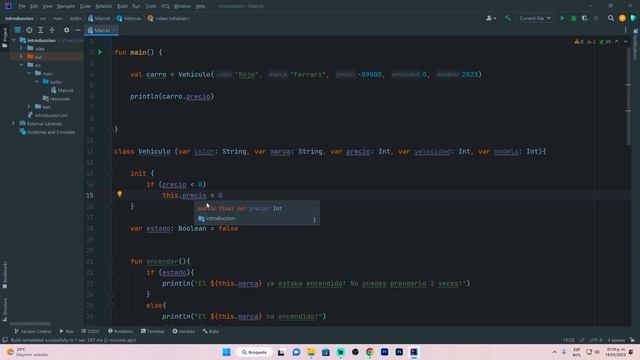Hide the Project panel with minus icon
The height and width of the screenshot is (360, 640).
coord(78,30)
